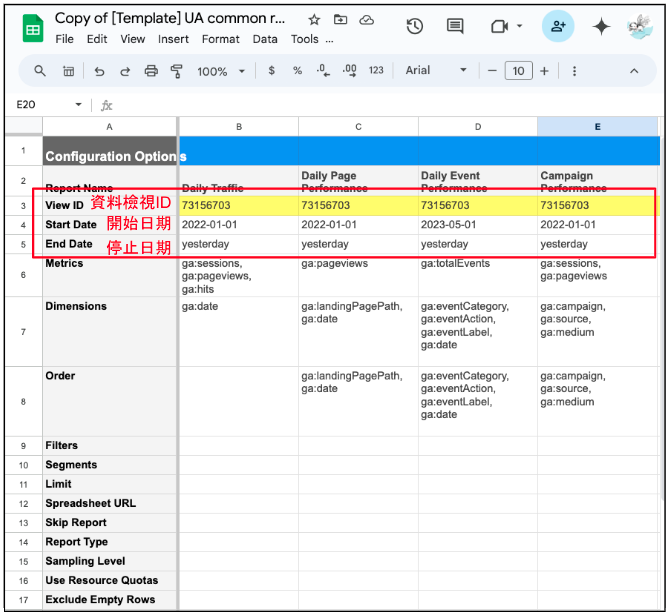The image size is (669, 615).
Task: Click the Move to folder icon
Action: (x=340, y=20)
